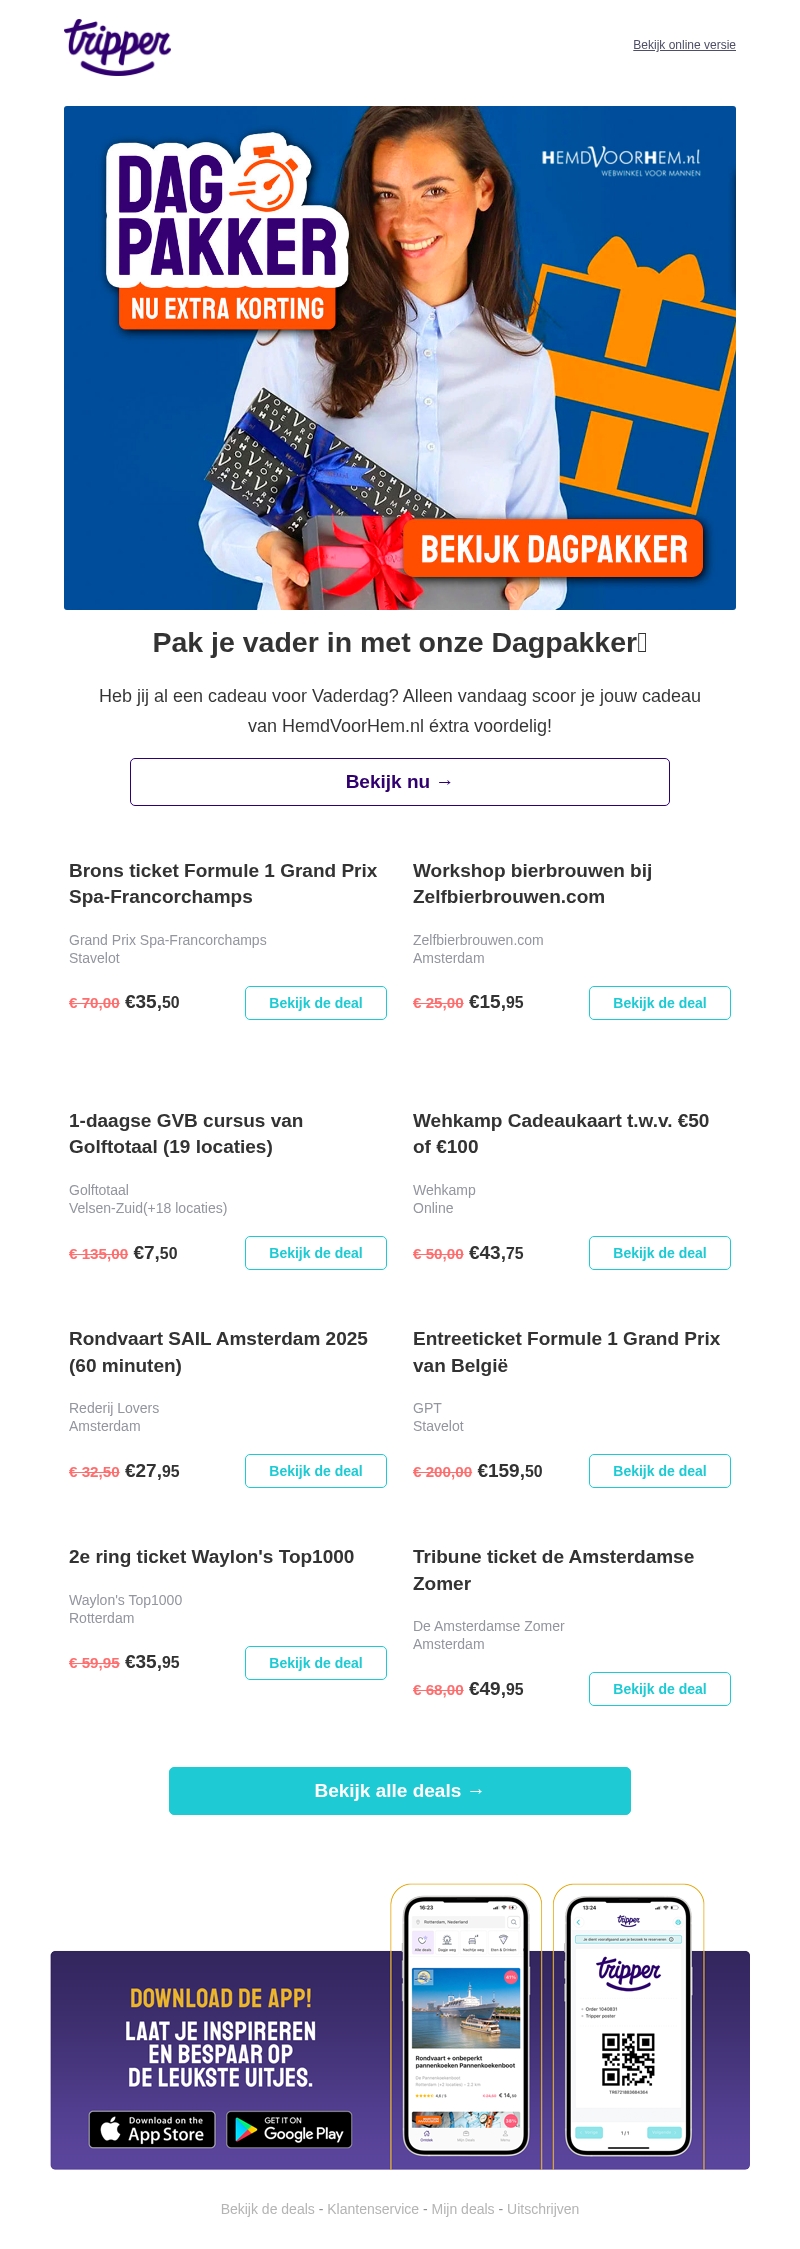Click the Uitschrijven unsubscribe link
800x2249 pixels.
click(543, 2209)
